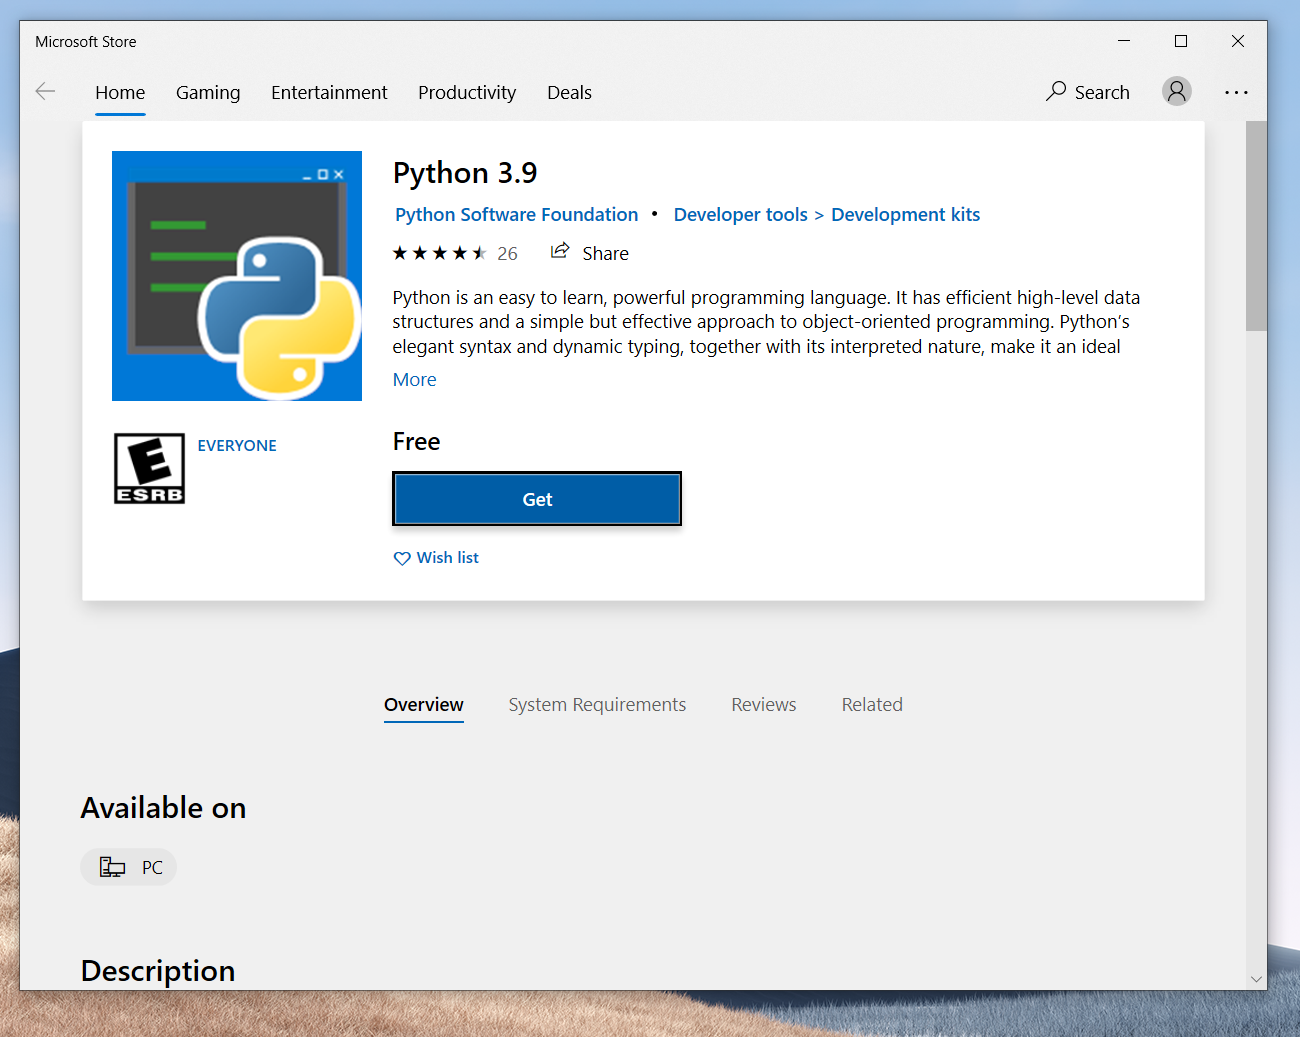The height and width of the screenshot is (1037, 1300).
Task: Add Python 3.9 to Wish list
Action: 436,558
